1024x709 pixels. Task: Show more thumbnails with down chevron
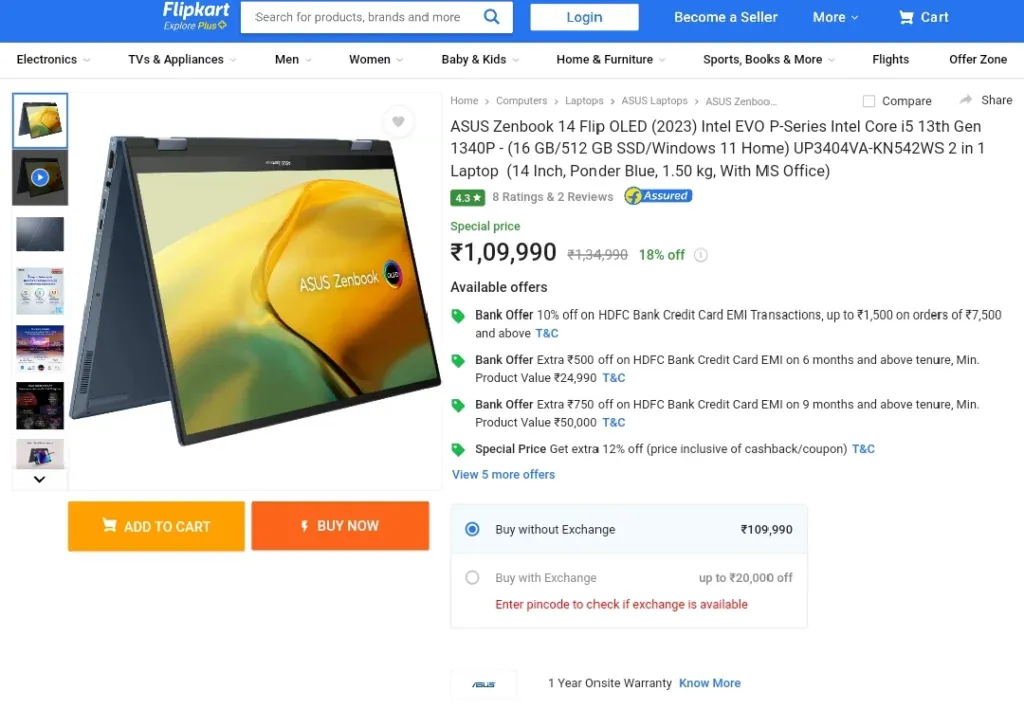pos(40,479)
